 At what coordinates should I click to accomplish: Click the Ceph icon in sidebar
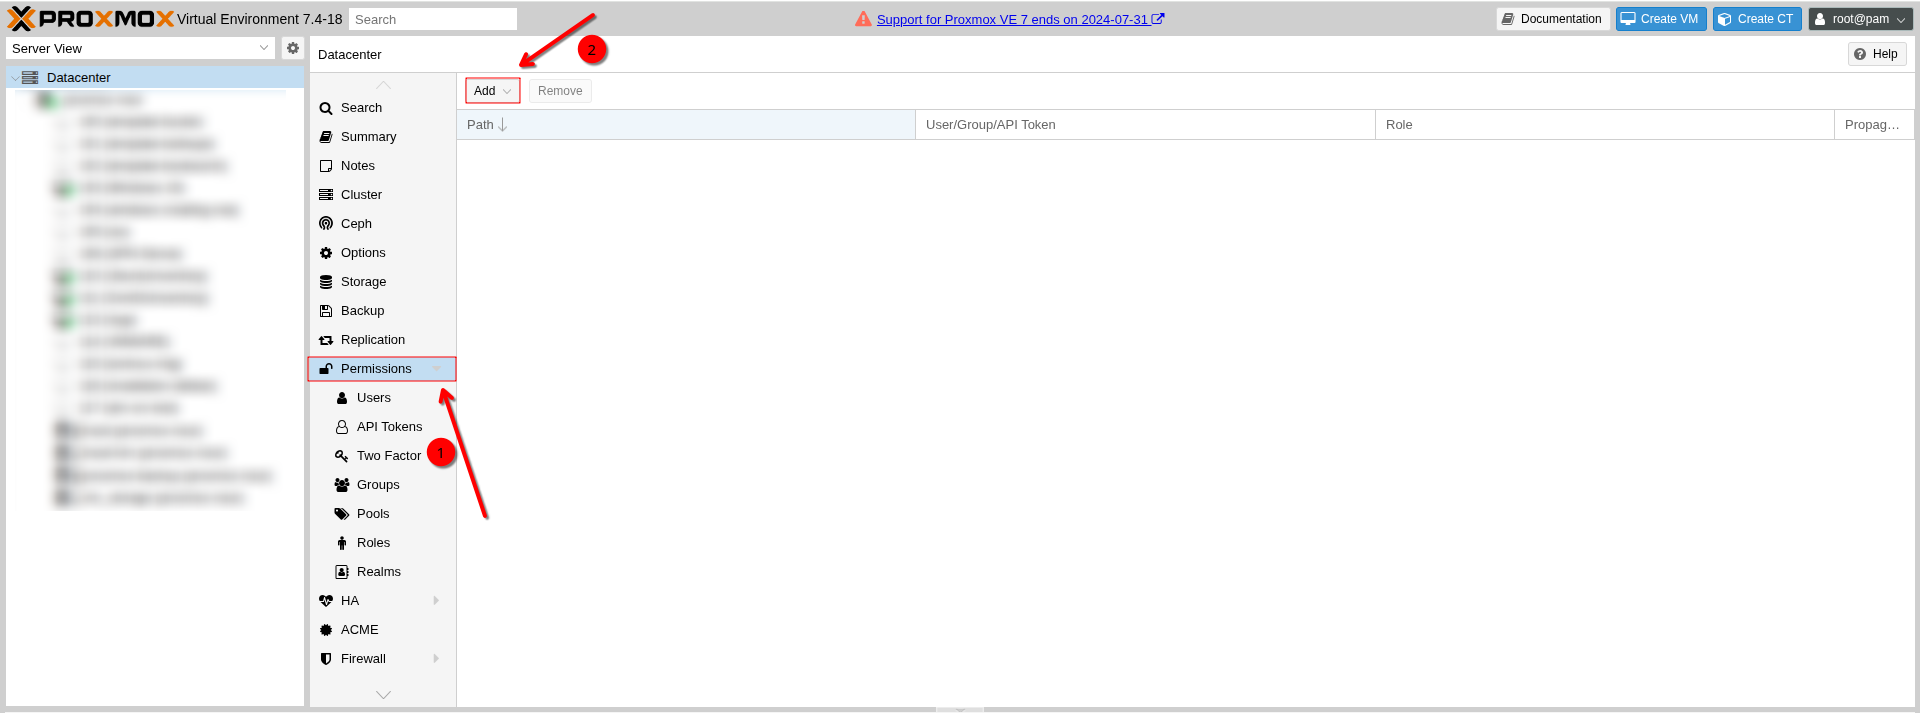(x=326, y=224)
